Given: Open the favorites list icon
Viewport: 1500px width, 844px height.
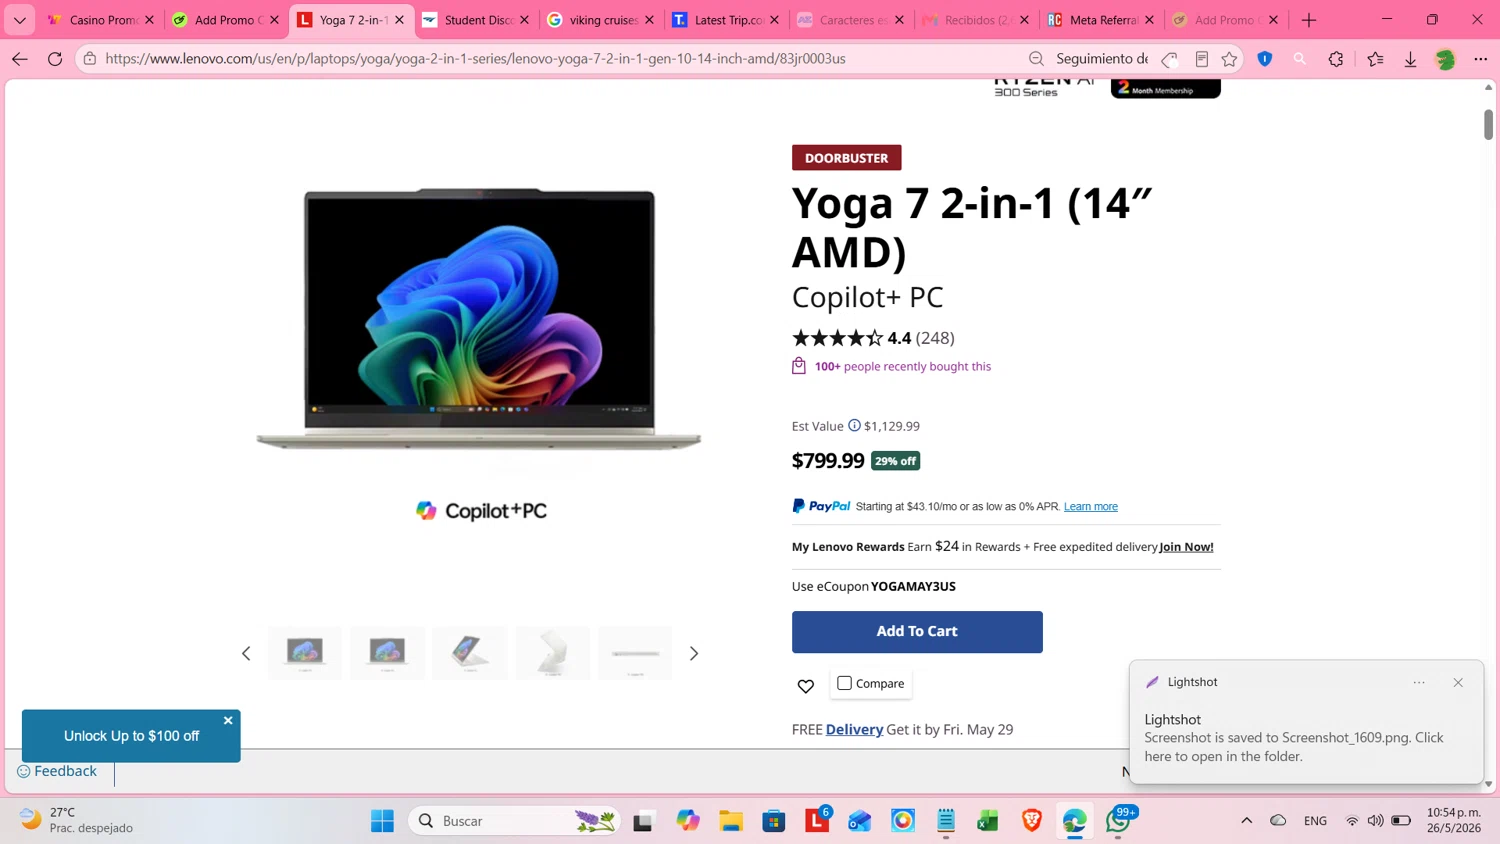Looking at the screenshot, I should click(1376, 59).
